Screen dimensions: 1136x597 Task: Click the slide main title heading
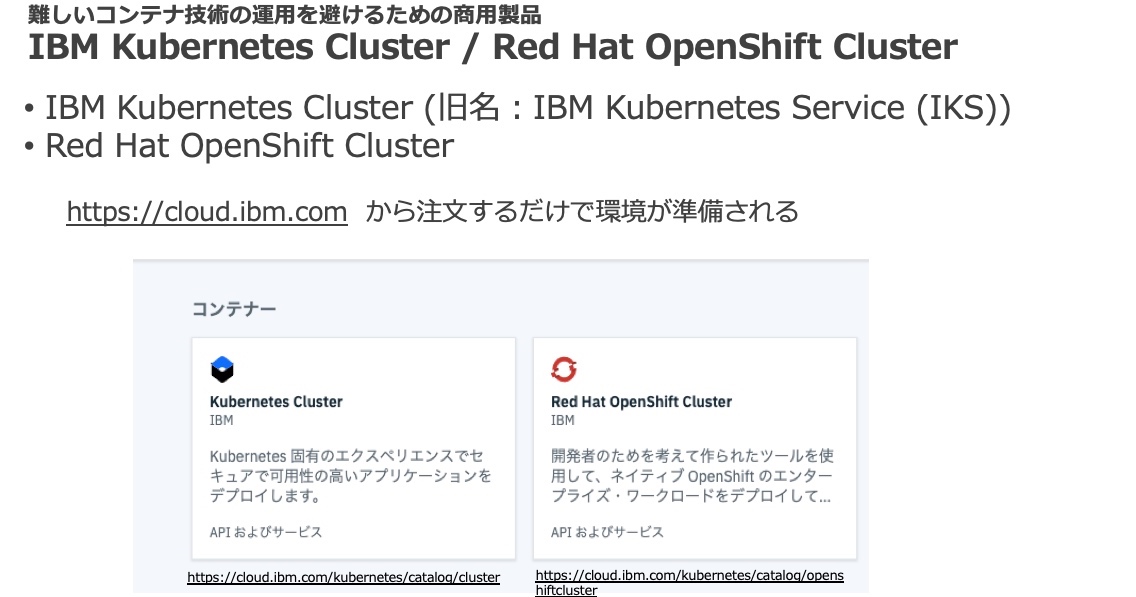tap(493, 46)
